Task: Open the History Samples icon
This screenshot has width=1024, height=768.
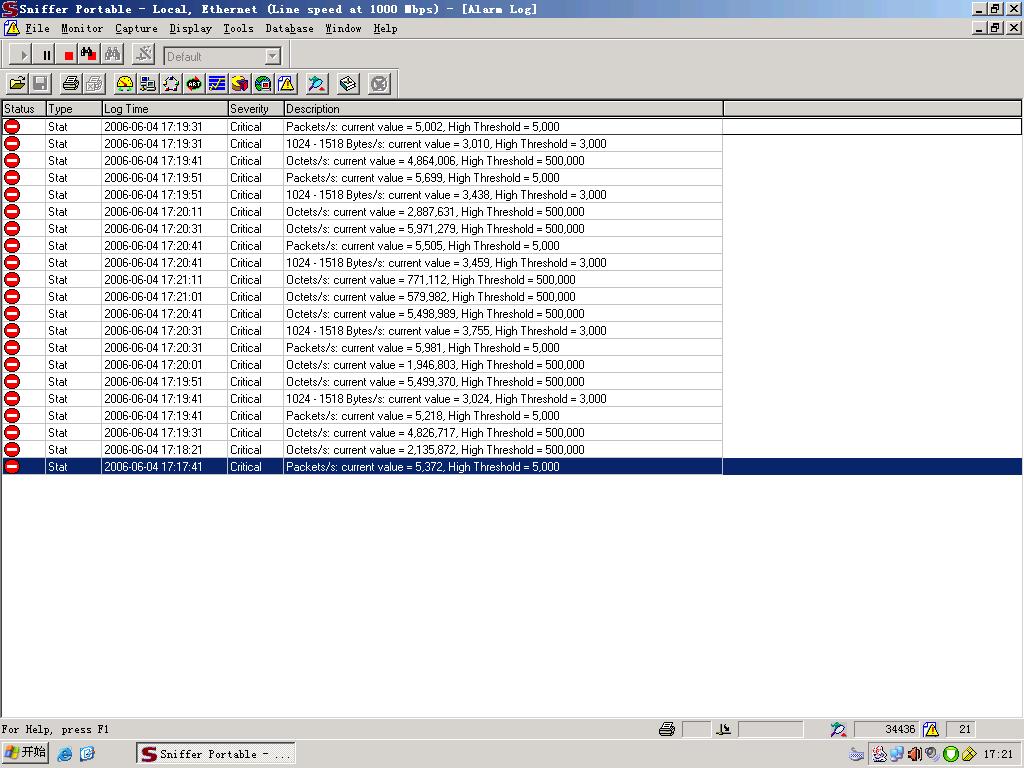Action: pos(217,84)
